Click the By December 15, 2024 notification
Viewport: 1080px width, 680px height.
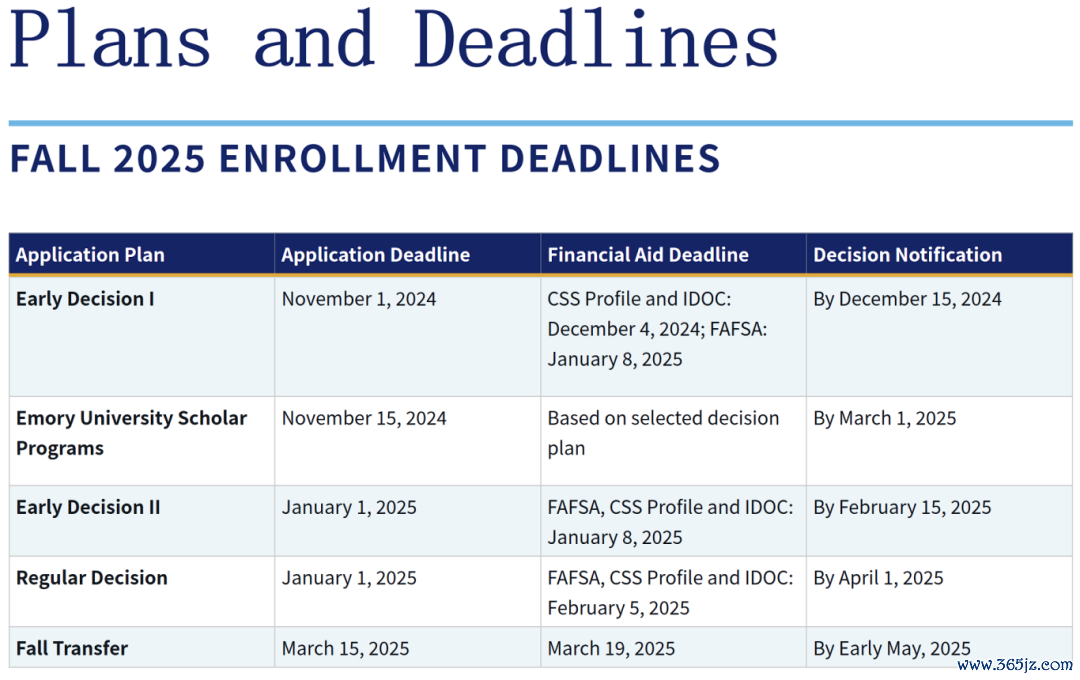907,299
